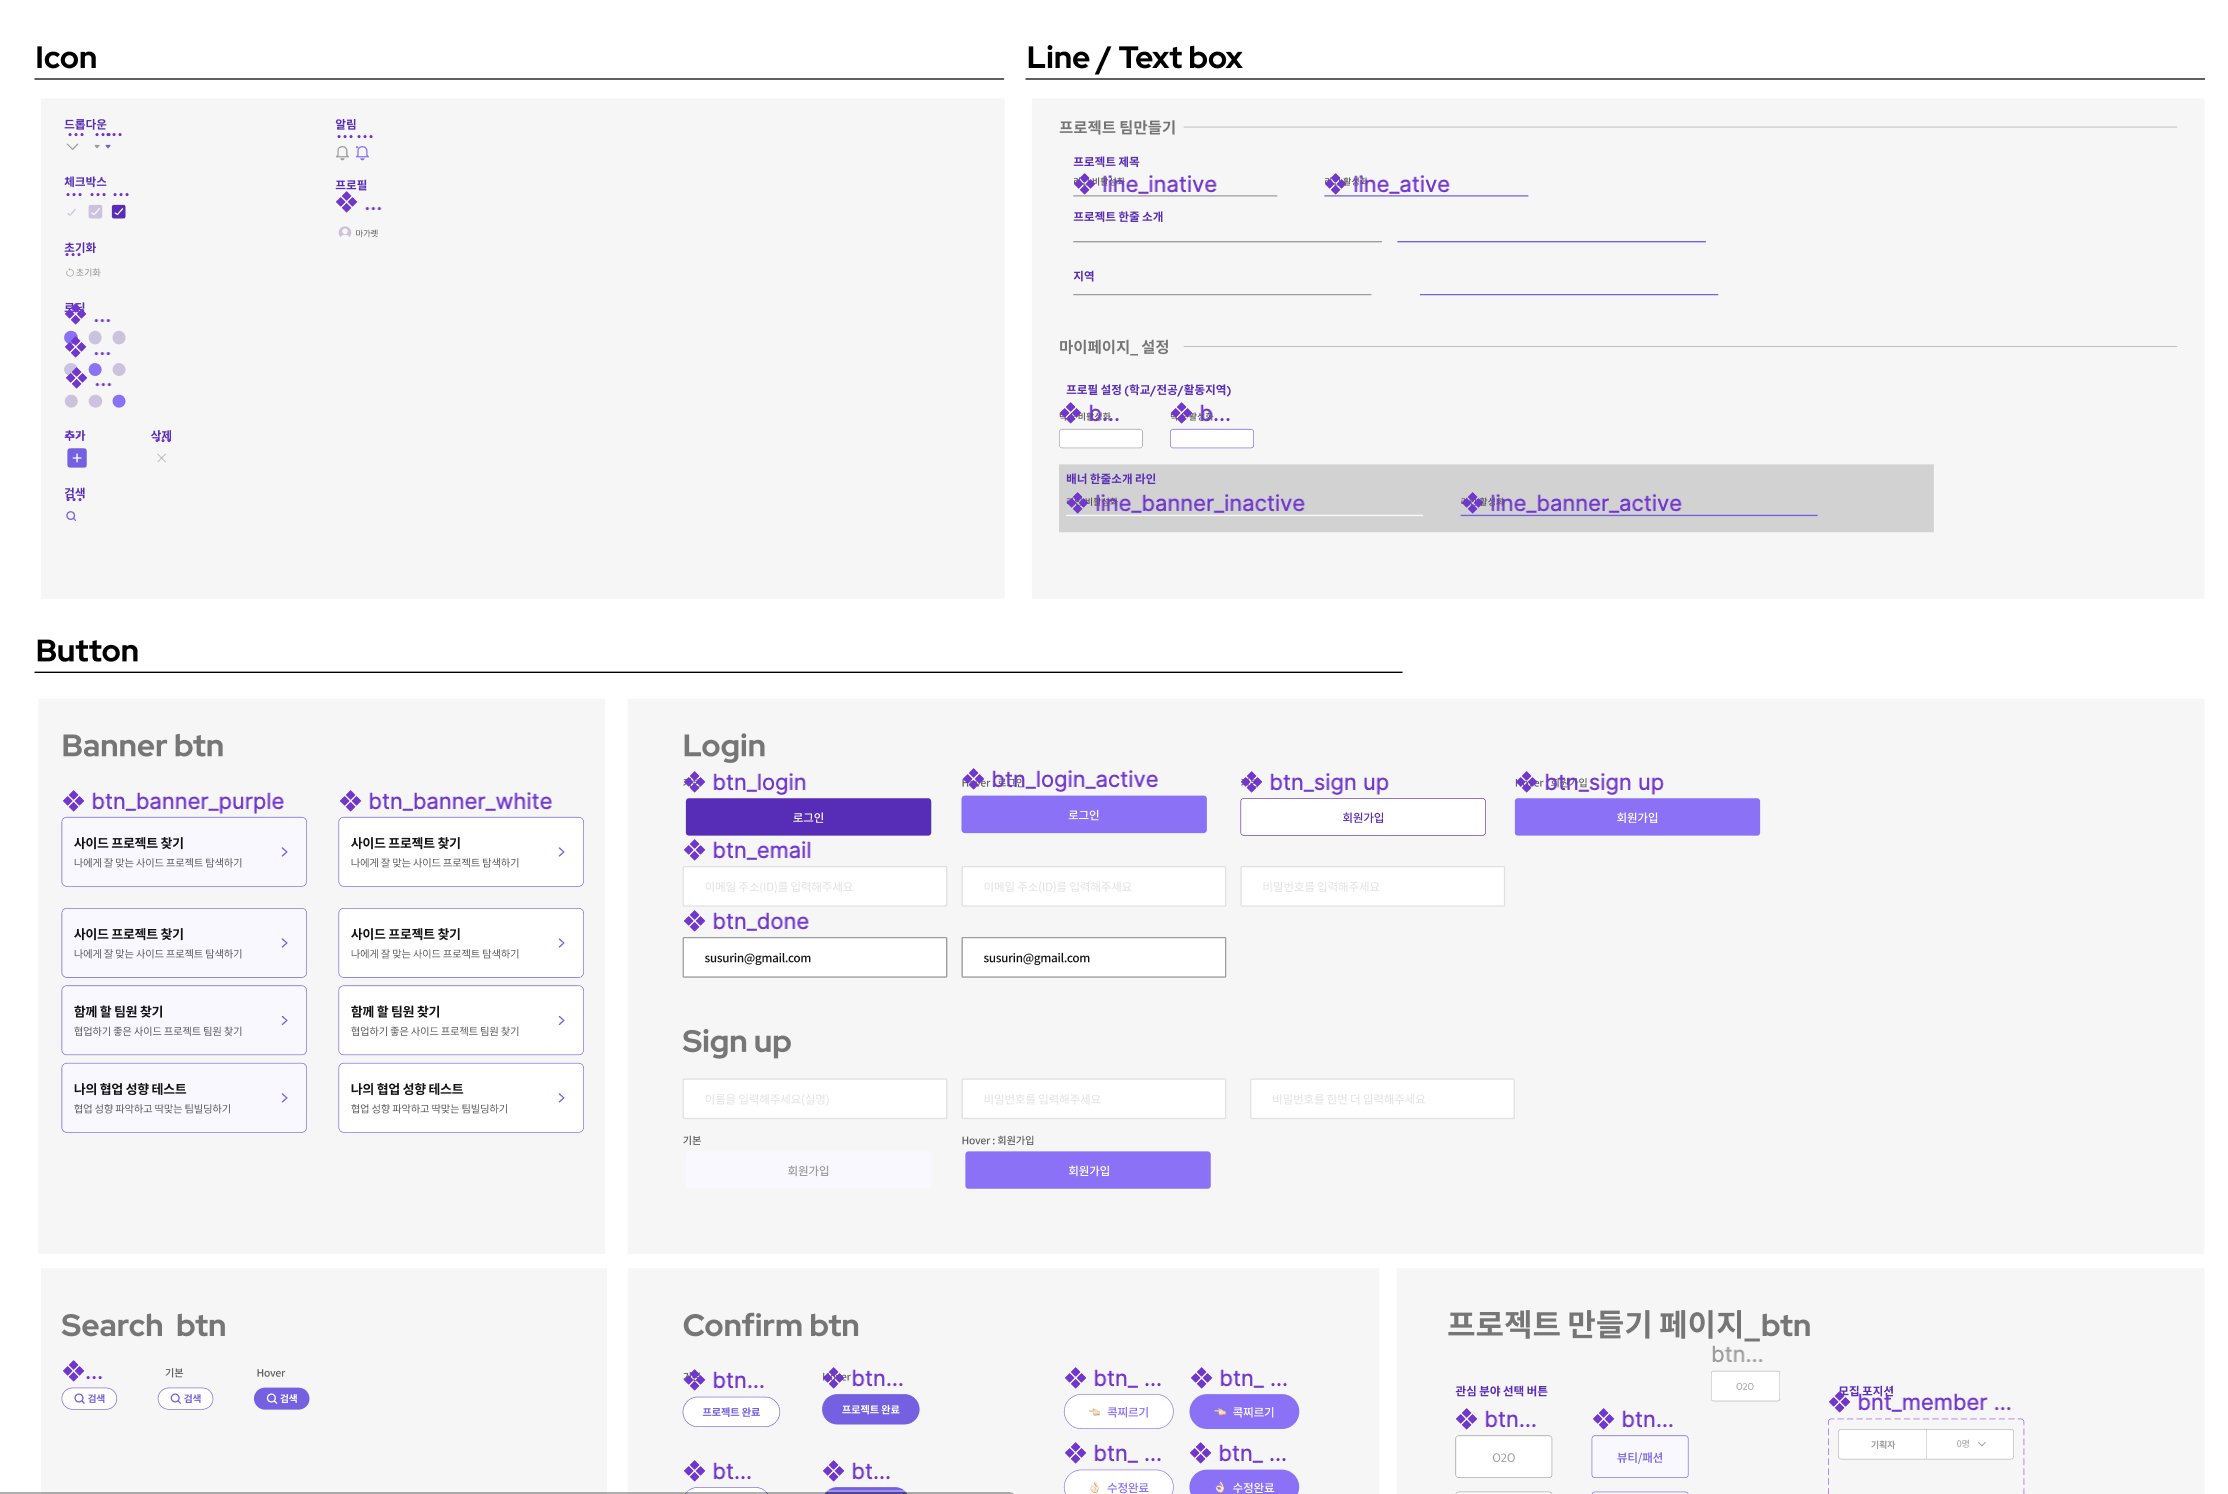Click the dark purple checked checkbox
The width and height of the screenshot is (2228, 1494).
pyautogui.click(x=119, y=212)
